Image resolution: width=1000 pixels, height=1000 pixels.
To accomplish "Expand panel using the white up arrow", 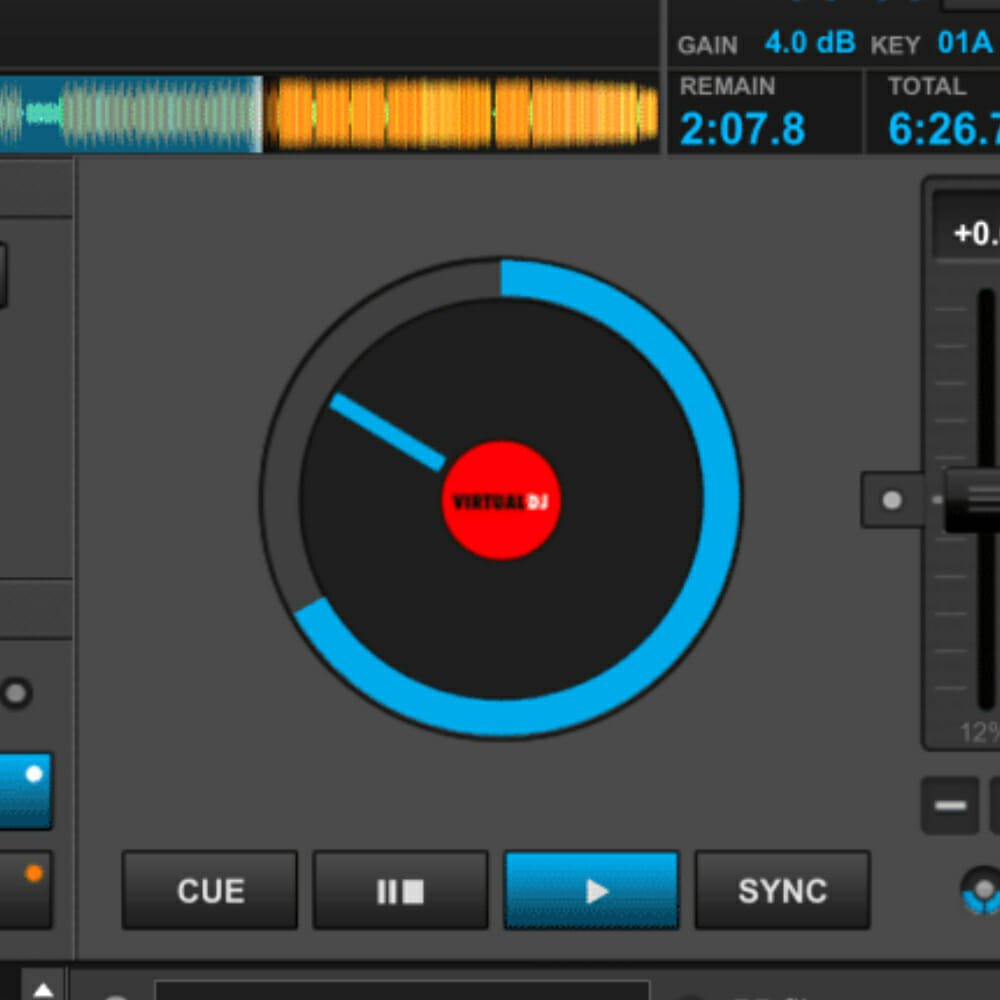I will click(x=43, y=988).
